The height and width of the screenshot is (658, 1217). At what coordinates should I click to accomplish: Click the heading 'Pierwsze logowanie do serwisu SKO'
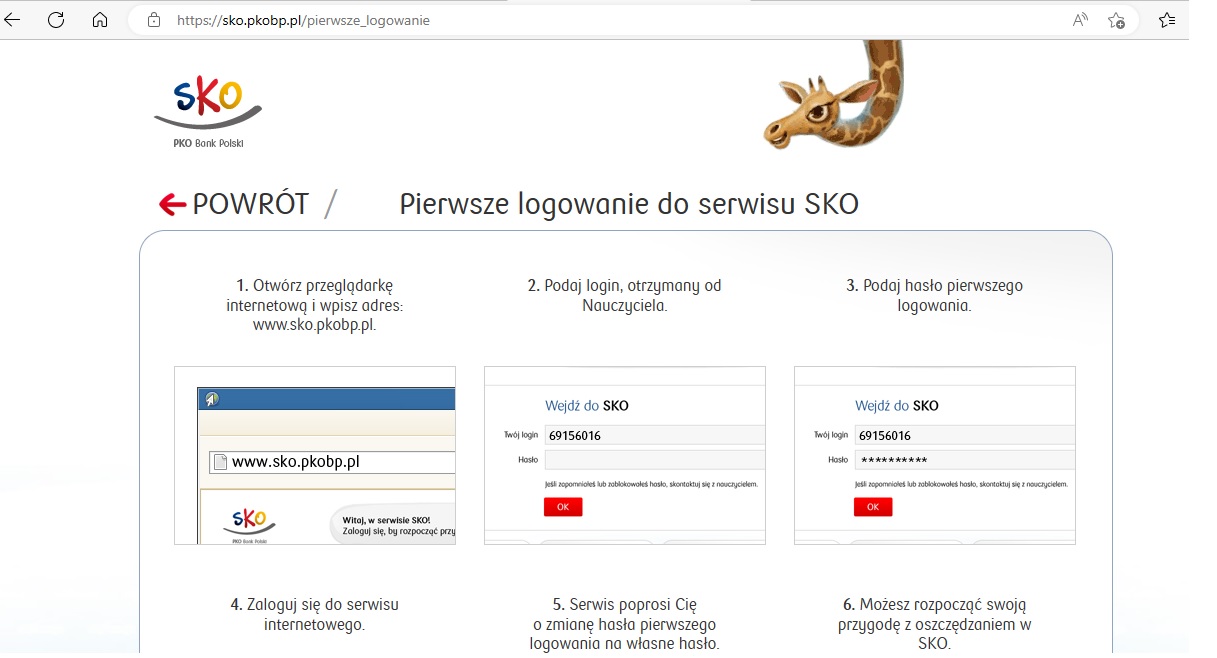tap(629, 204)
